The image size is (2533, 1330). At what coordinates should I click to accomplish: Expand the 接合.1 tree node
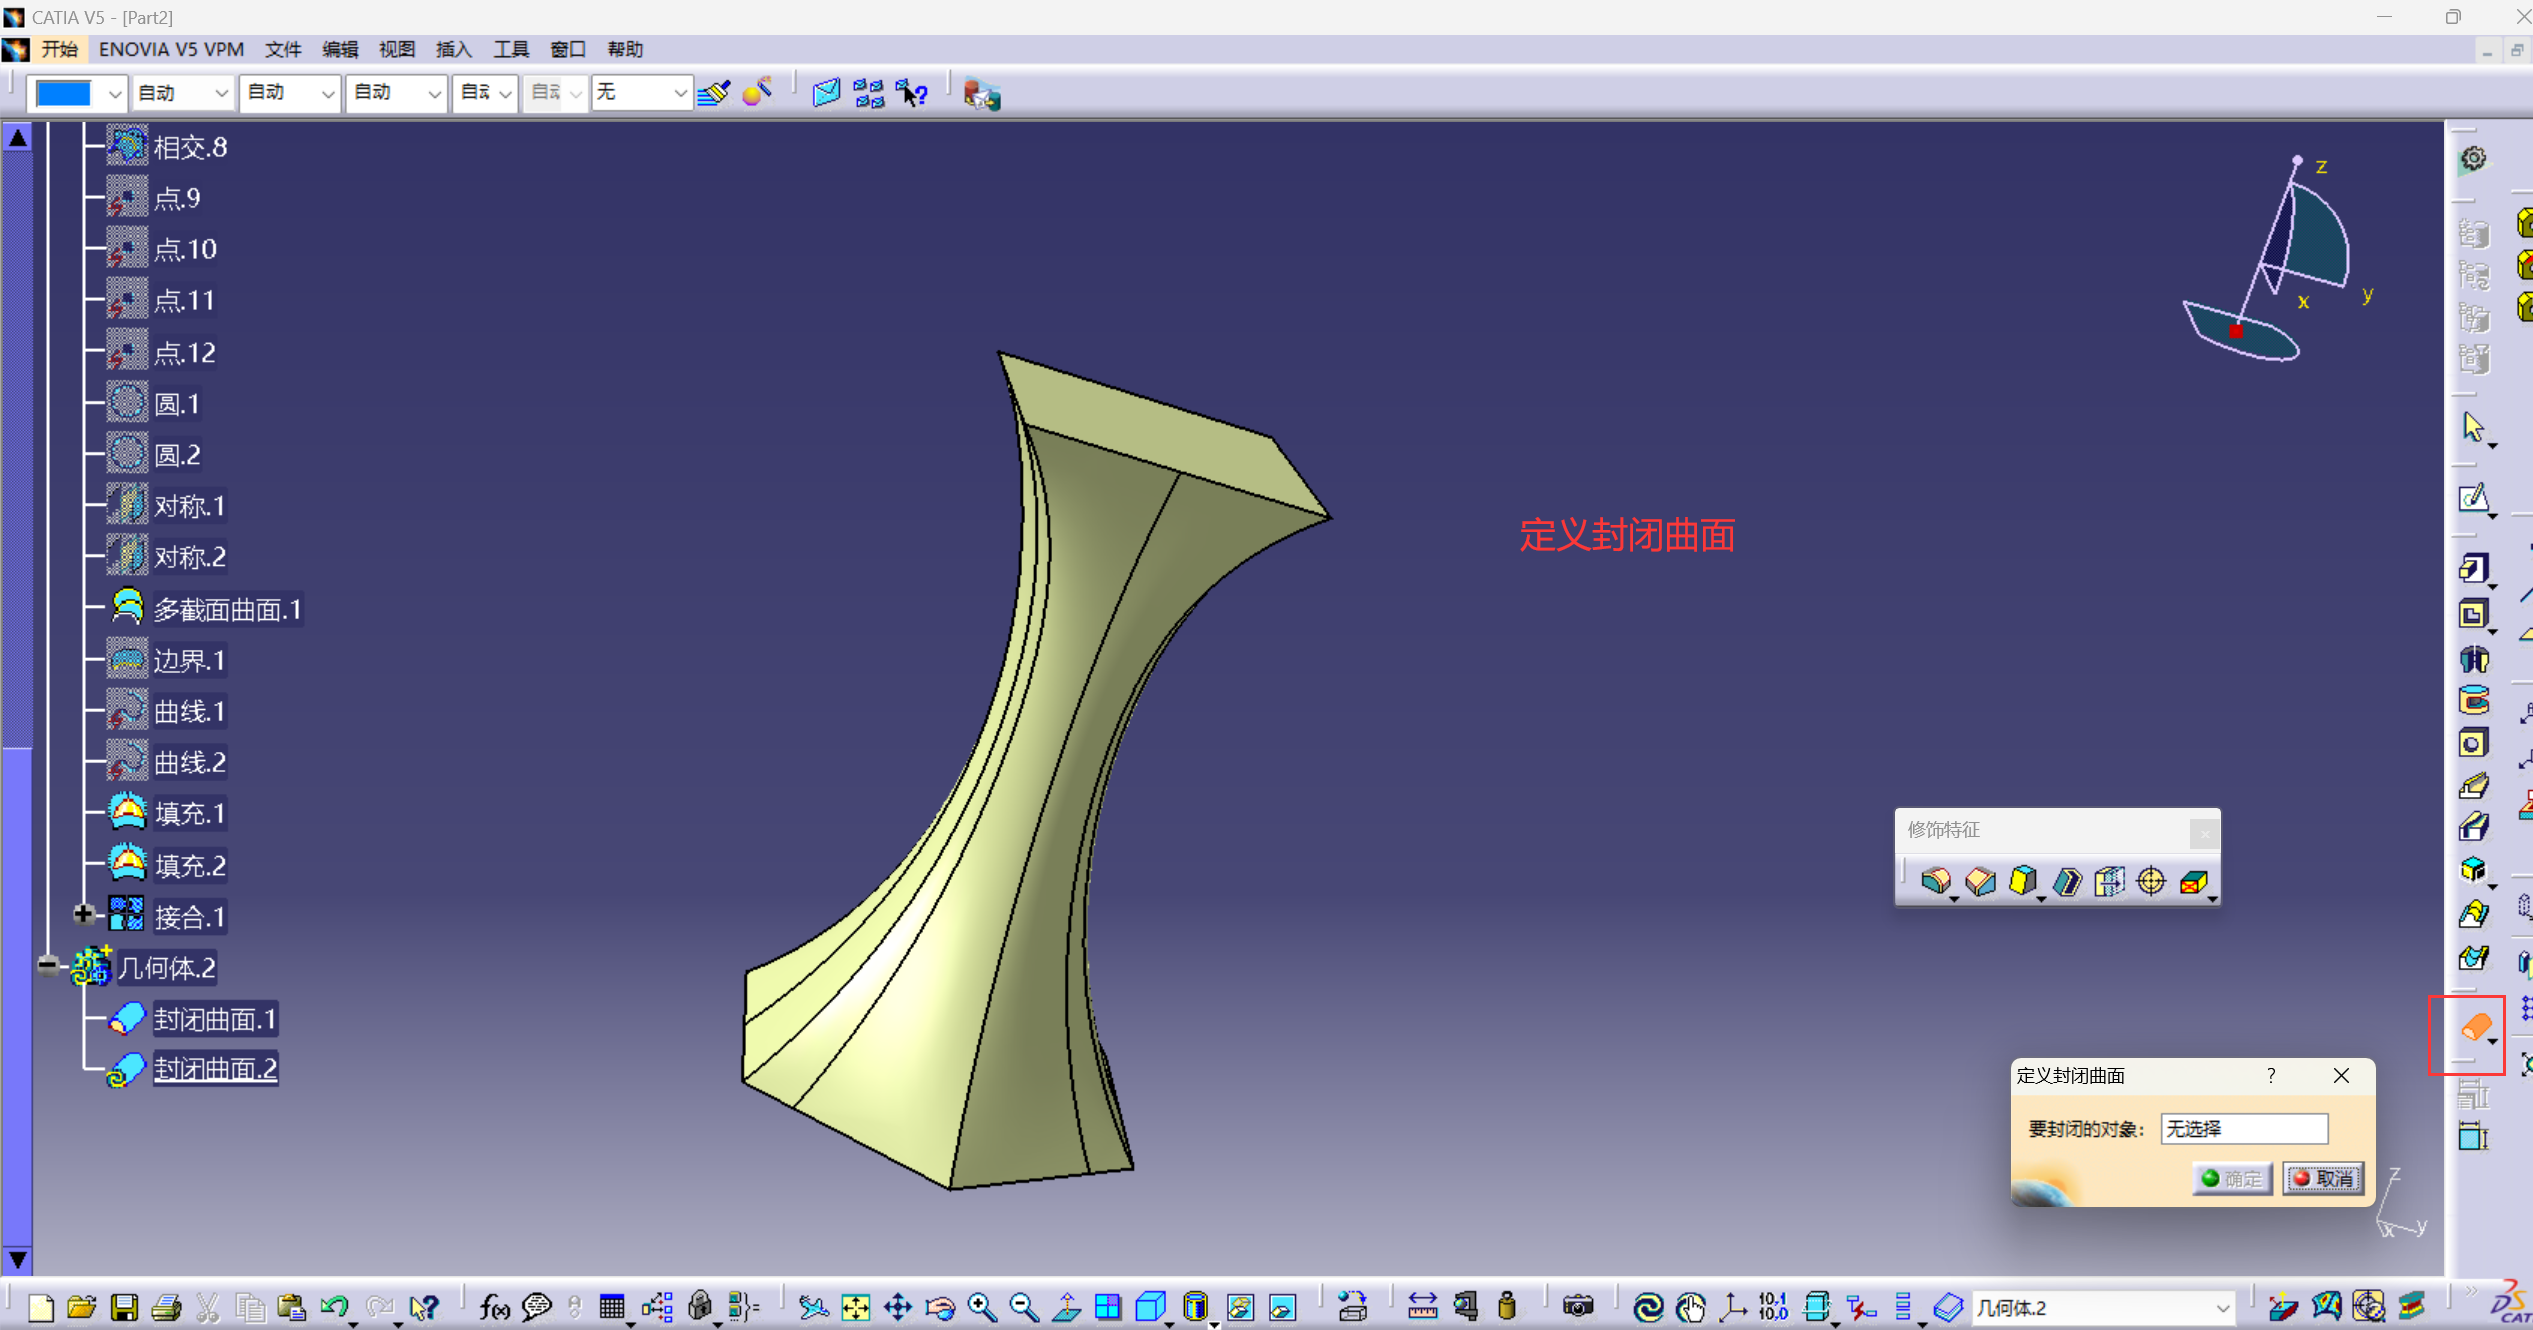coord(84,914)
